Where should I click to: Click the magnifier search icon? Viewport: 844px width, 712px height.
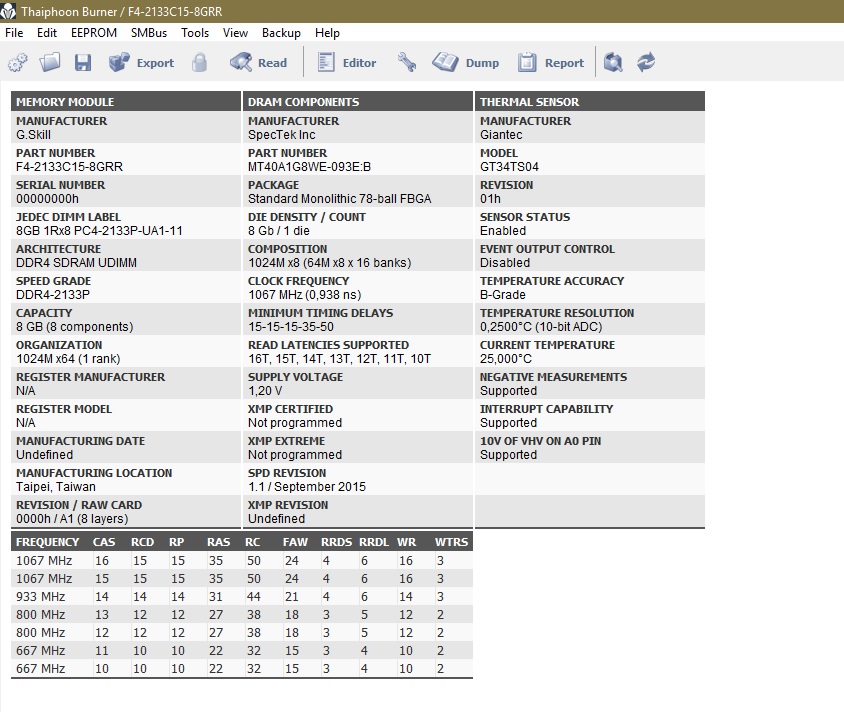click(x=613, y=62)
